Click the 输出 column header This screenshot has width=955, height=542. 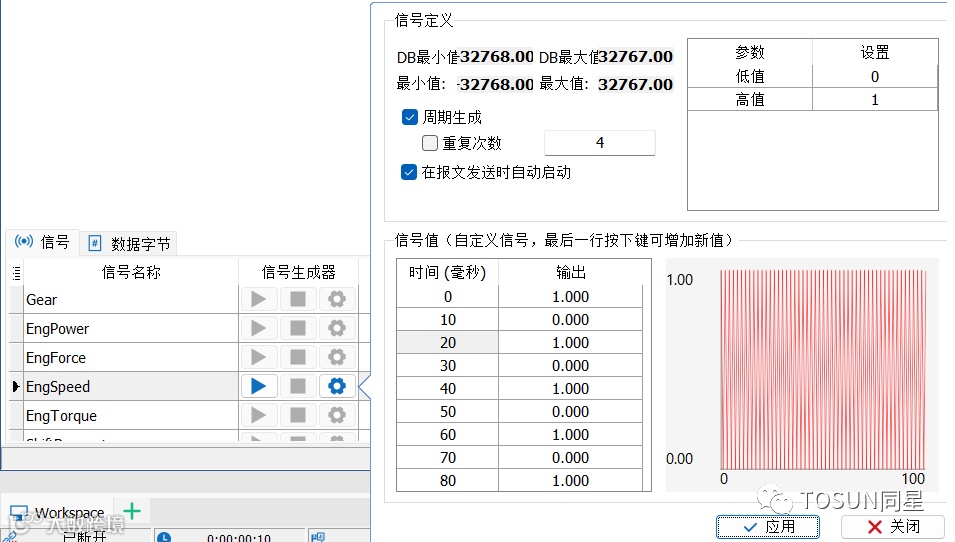pyautogui.click(x=571, y=272)
